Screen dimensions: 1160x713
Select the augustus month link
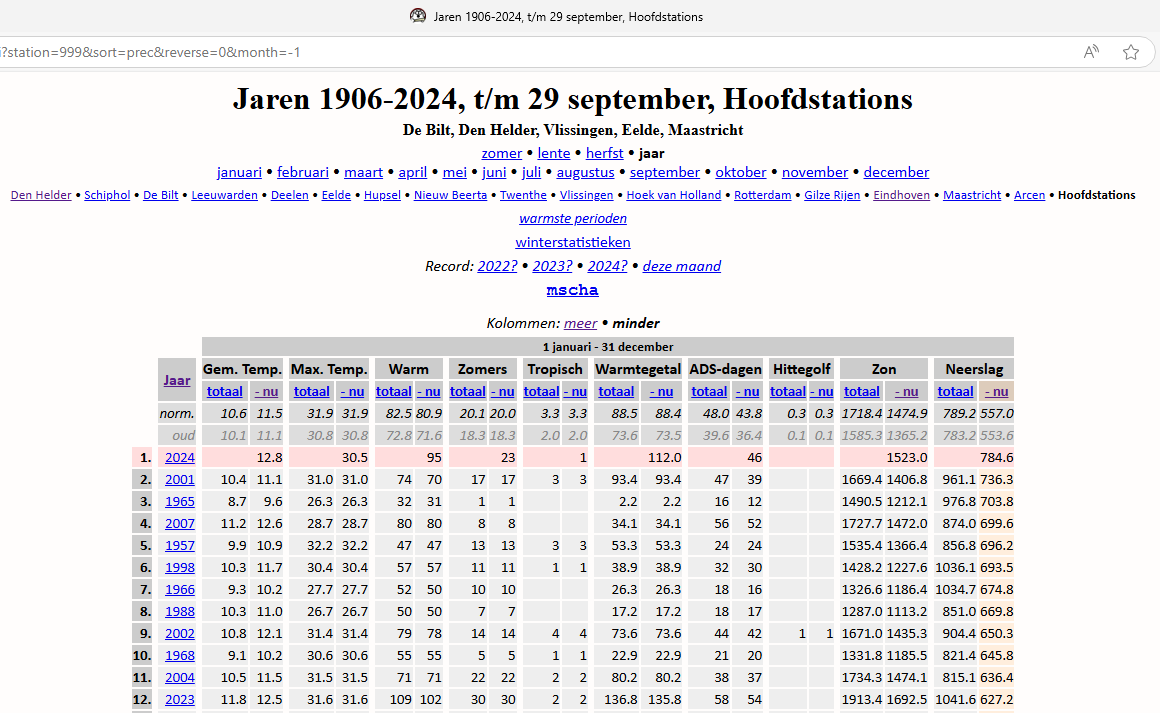pyautogui.click(x=585, y=172)
